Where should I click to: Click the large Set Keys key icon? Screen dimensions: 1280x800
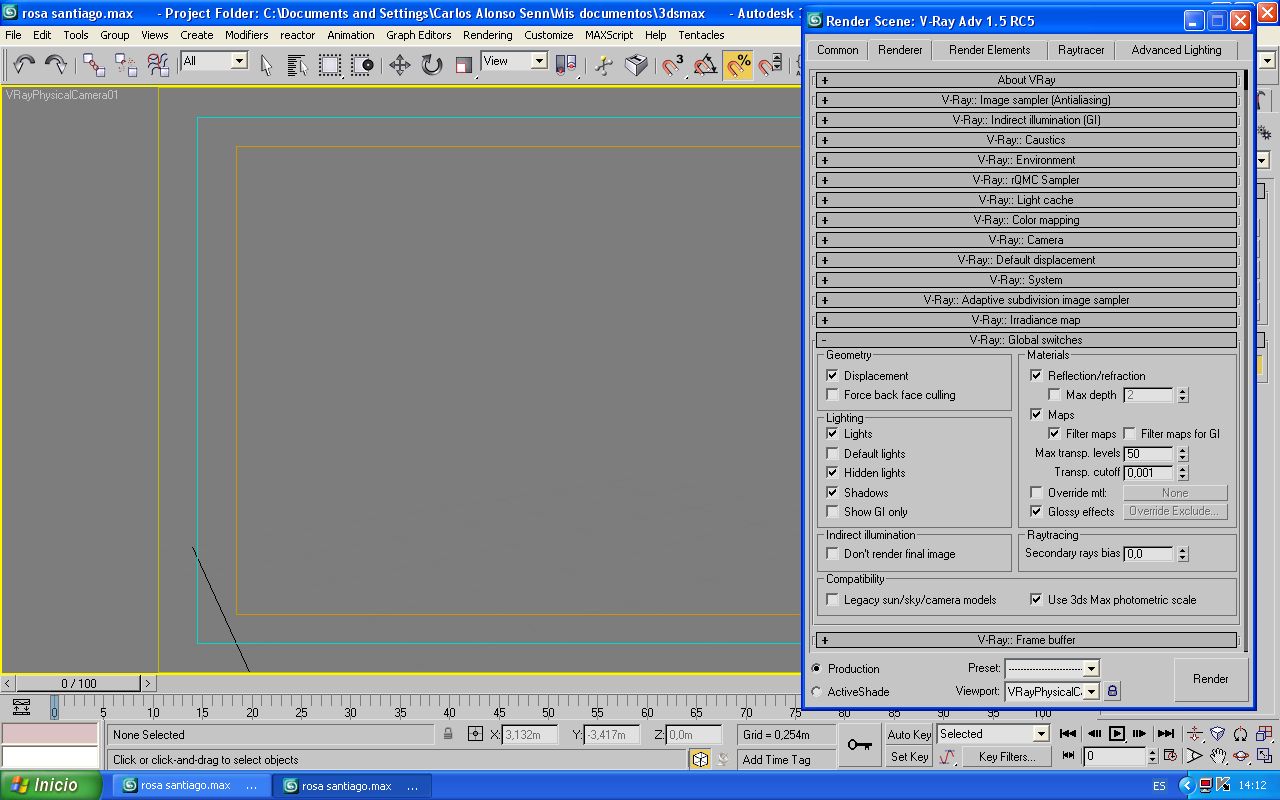859,745
